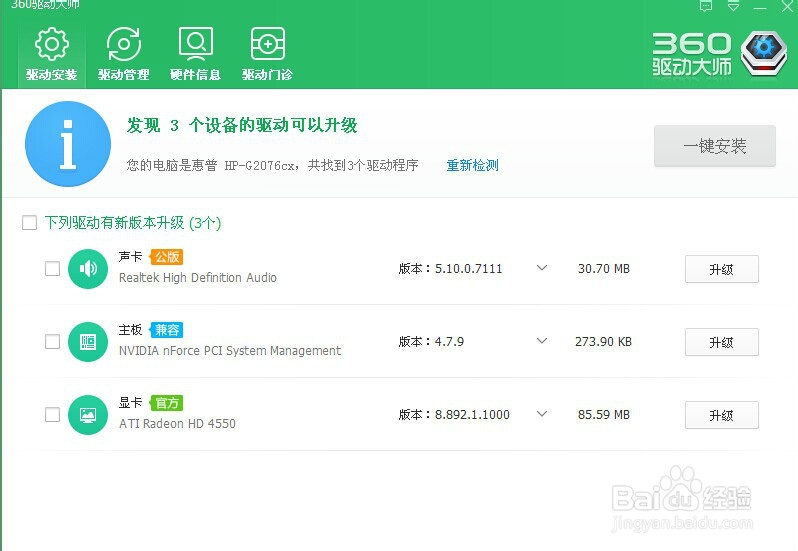The height and width of the screenshot is (551, 798).
Task: Click the 显卡 display icon
Action: tap(88, 415)
